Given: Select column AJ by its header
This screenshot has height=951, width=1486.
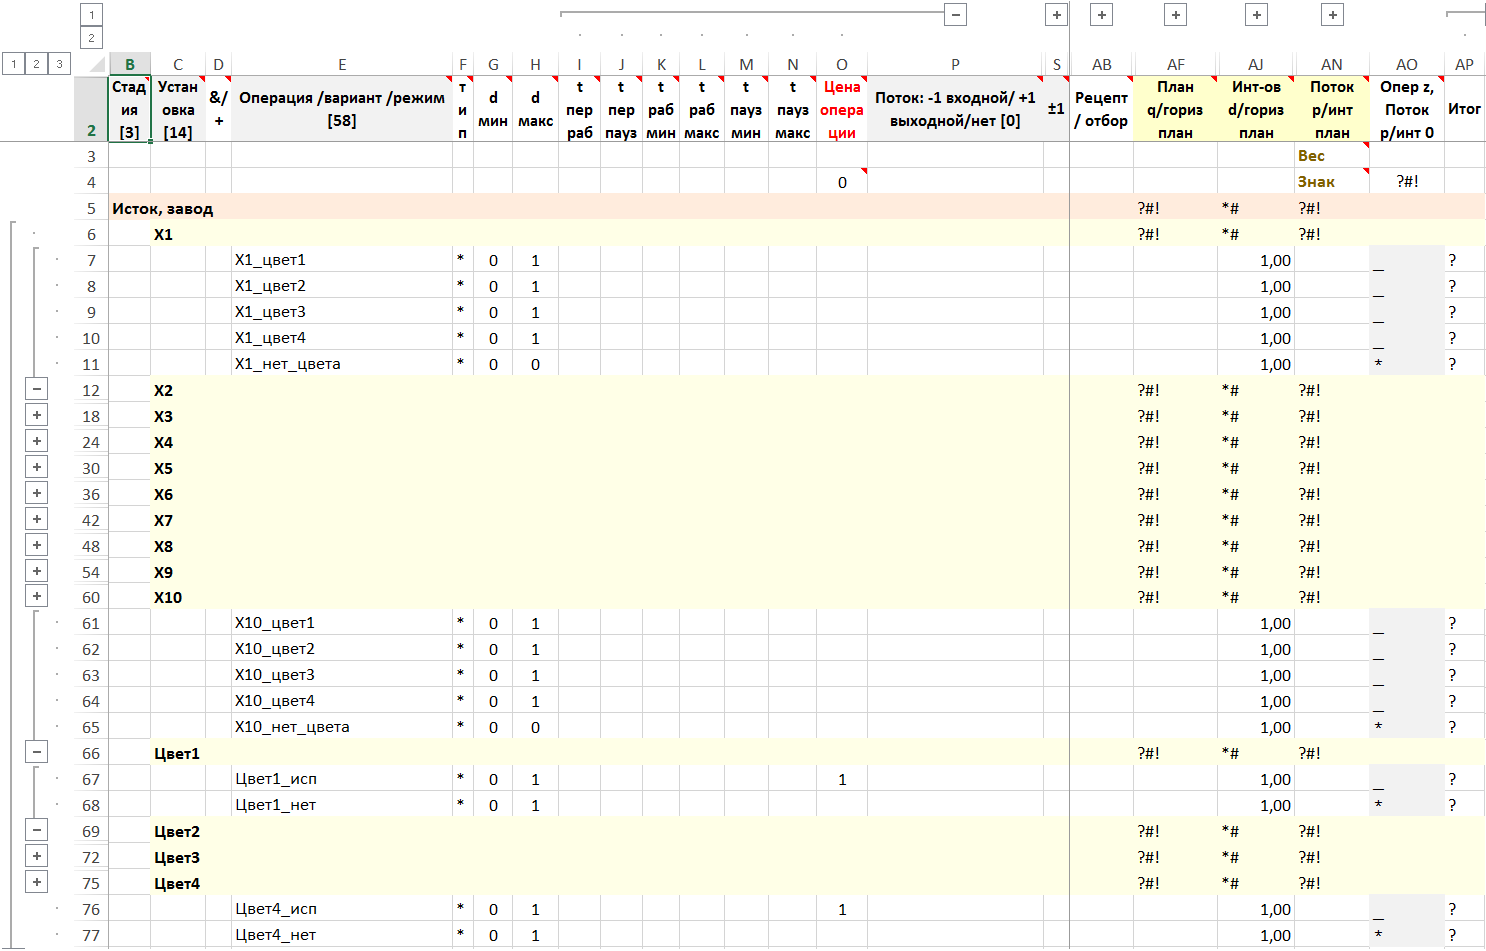Looking at the screenshot, I should 1256,65.
